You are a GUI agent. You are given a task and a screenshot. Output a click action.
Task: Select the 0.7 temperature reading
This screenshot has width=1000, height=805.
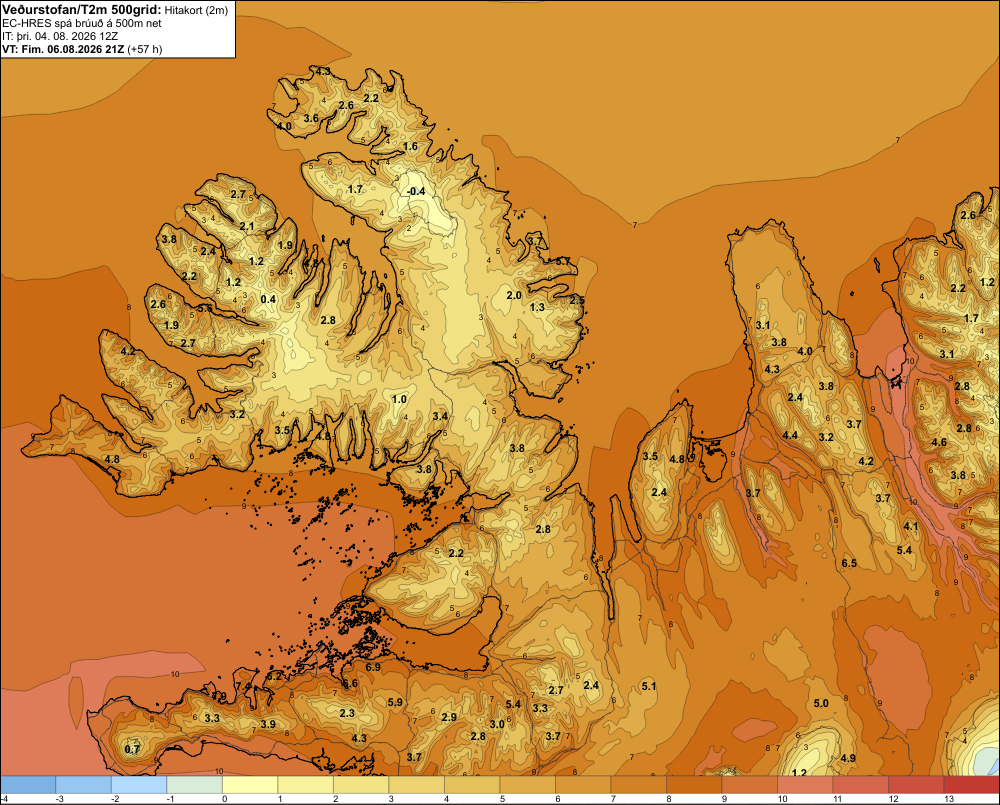[x=132, y=750]
